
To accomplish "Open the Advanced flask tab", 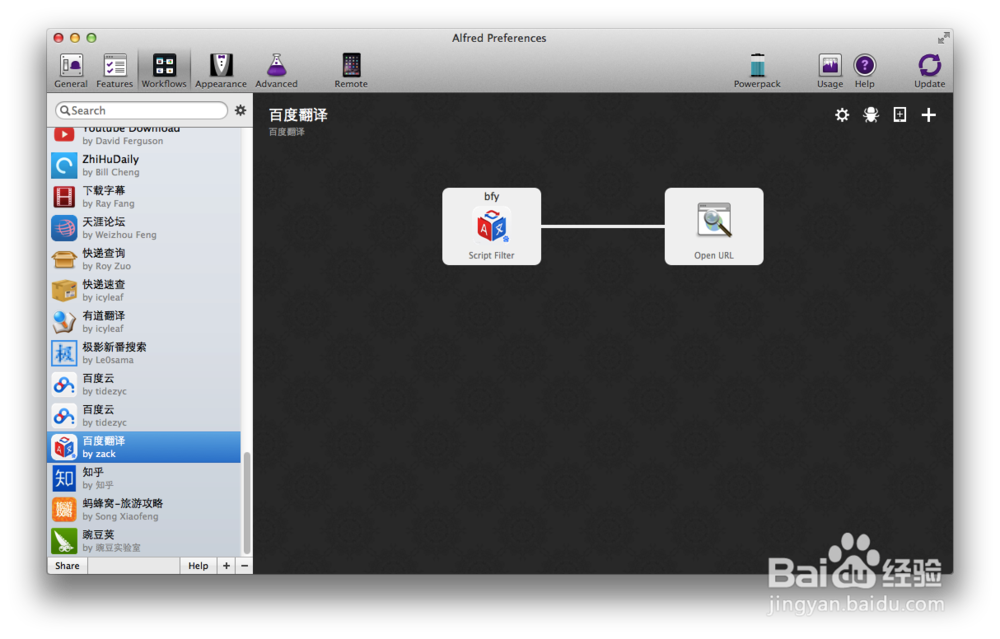I will tap(276, 70).
